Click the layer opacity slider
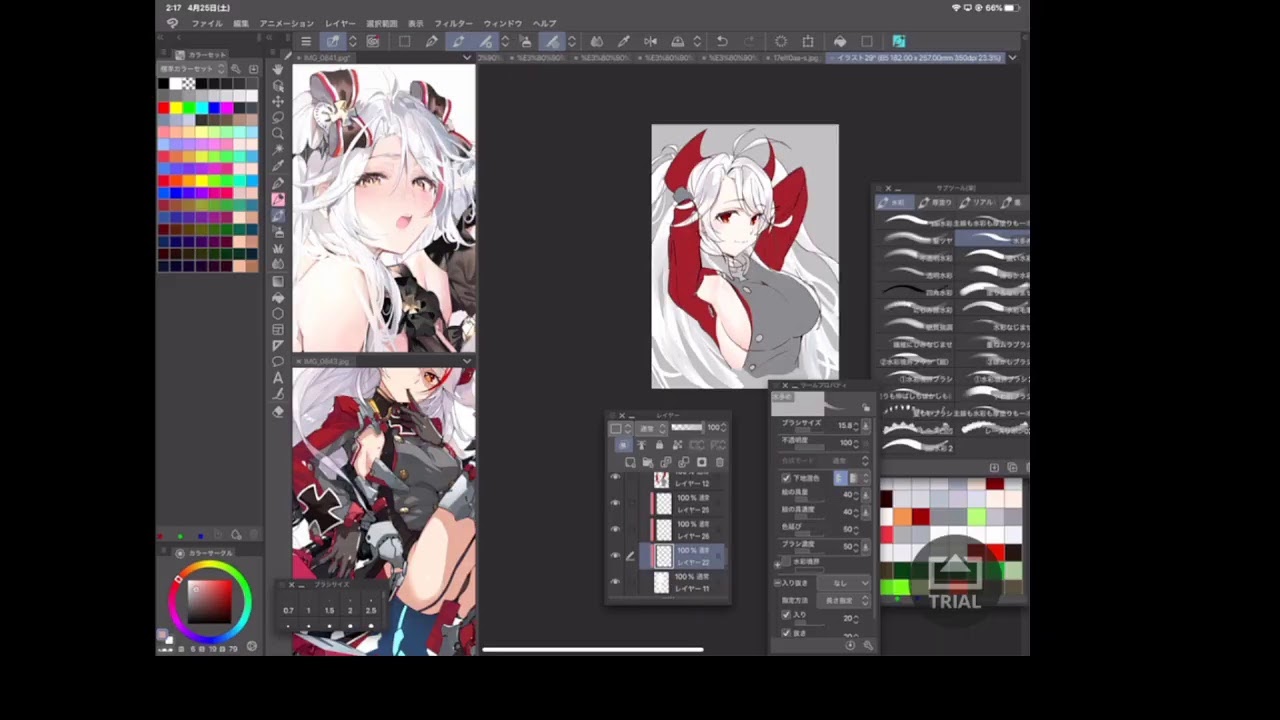The width and height of the screenshot is (1280, 720). click(687, 428)
